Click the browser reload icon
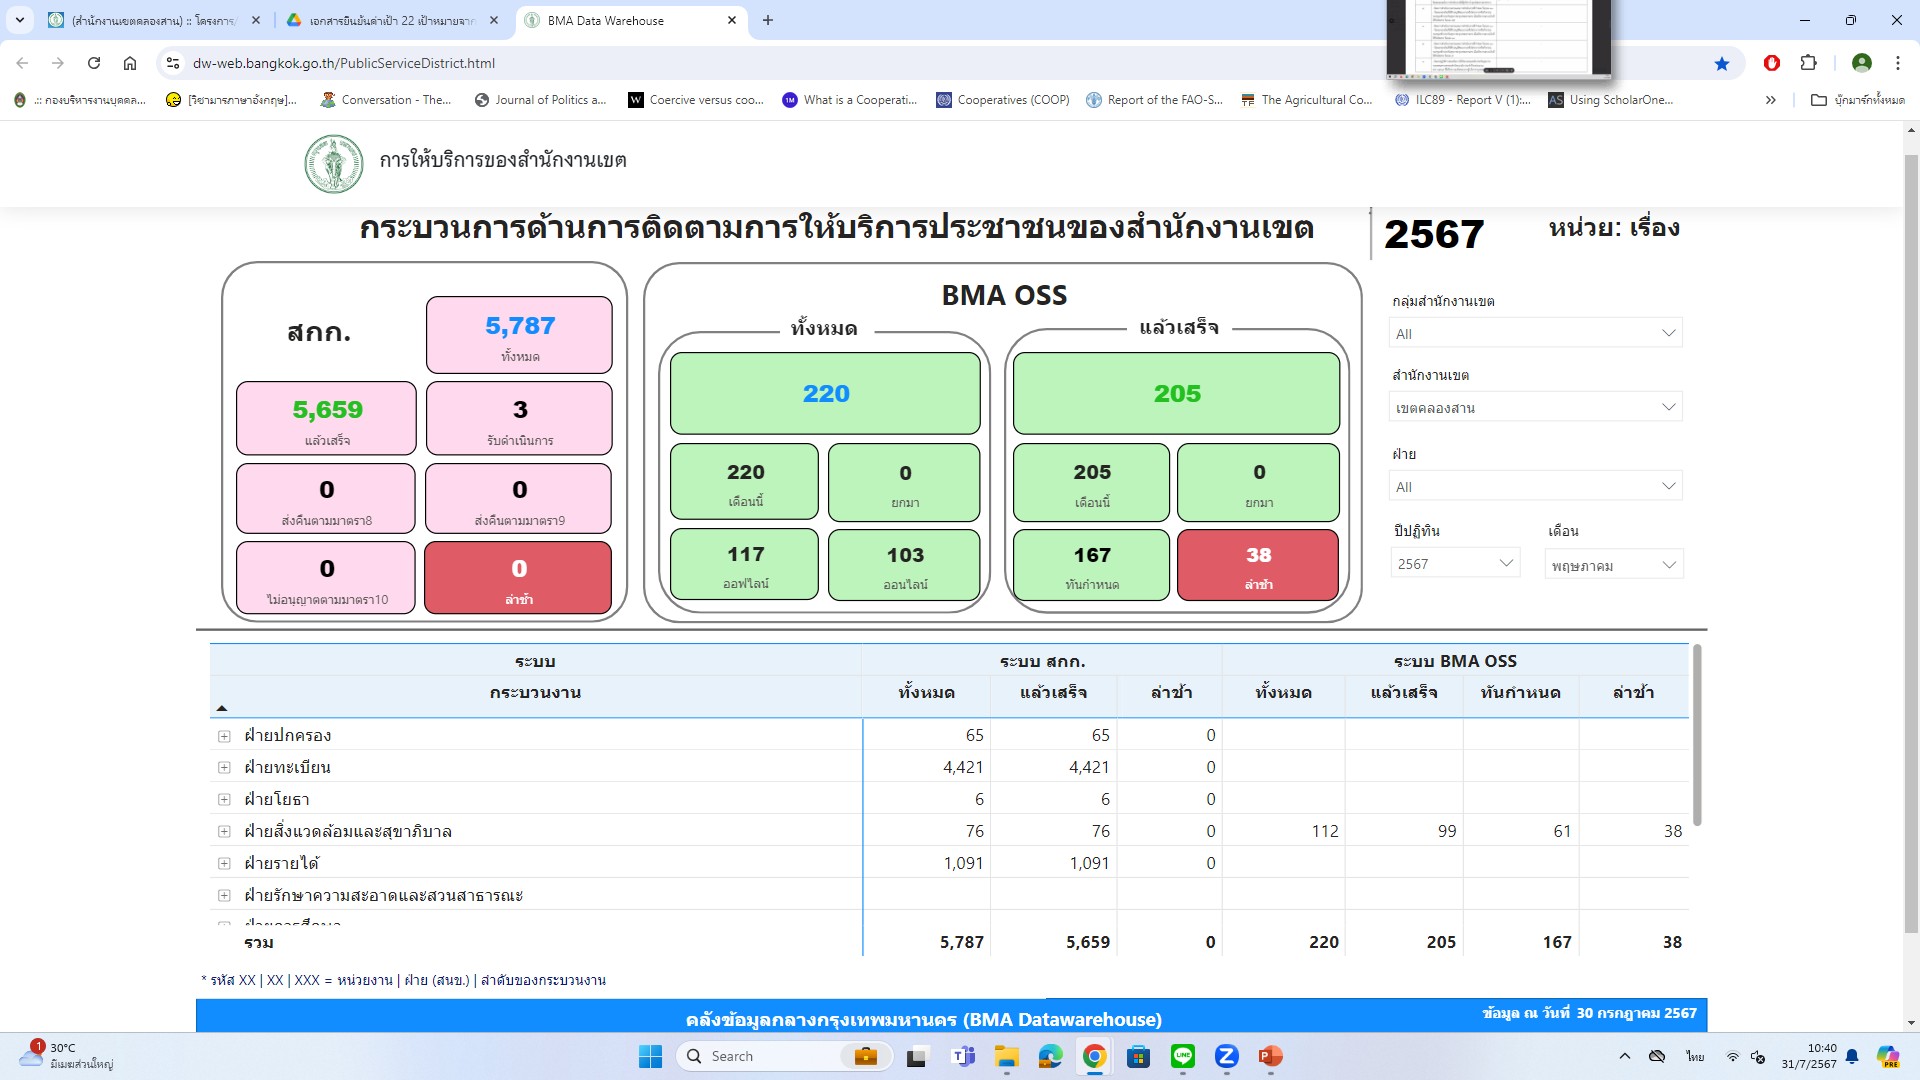This screenshot has width=1920, height=1080. point(94,63)
